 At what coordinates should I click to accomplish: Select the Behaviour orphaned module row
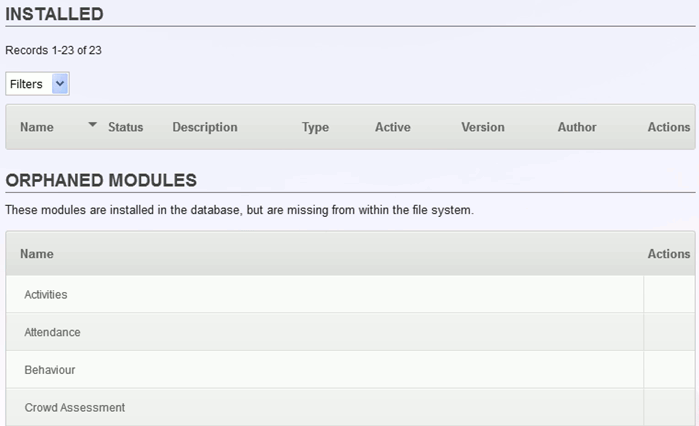(325, 370)
